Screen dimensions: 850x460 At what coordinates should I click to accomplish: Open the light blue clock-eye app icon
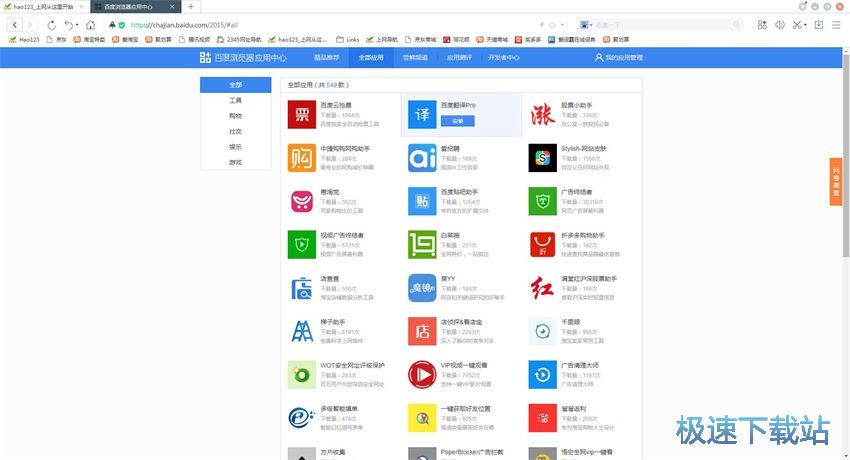click(x=543, y=331)
